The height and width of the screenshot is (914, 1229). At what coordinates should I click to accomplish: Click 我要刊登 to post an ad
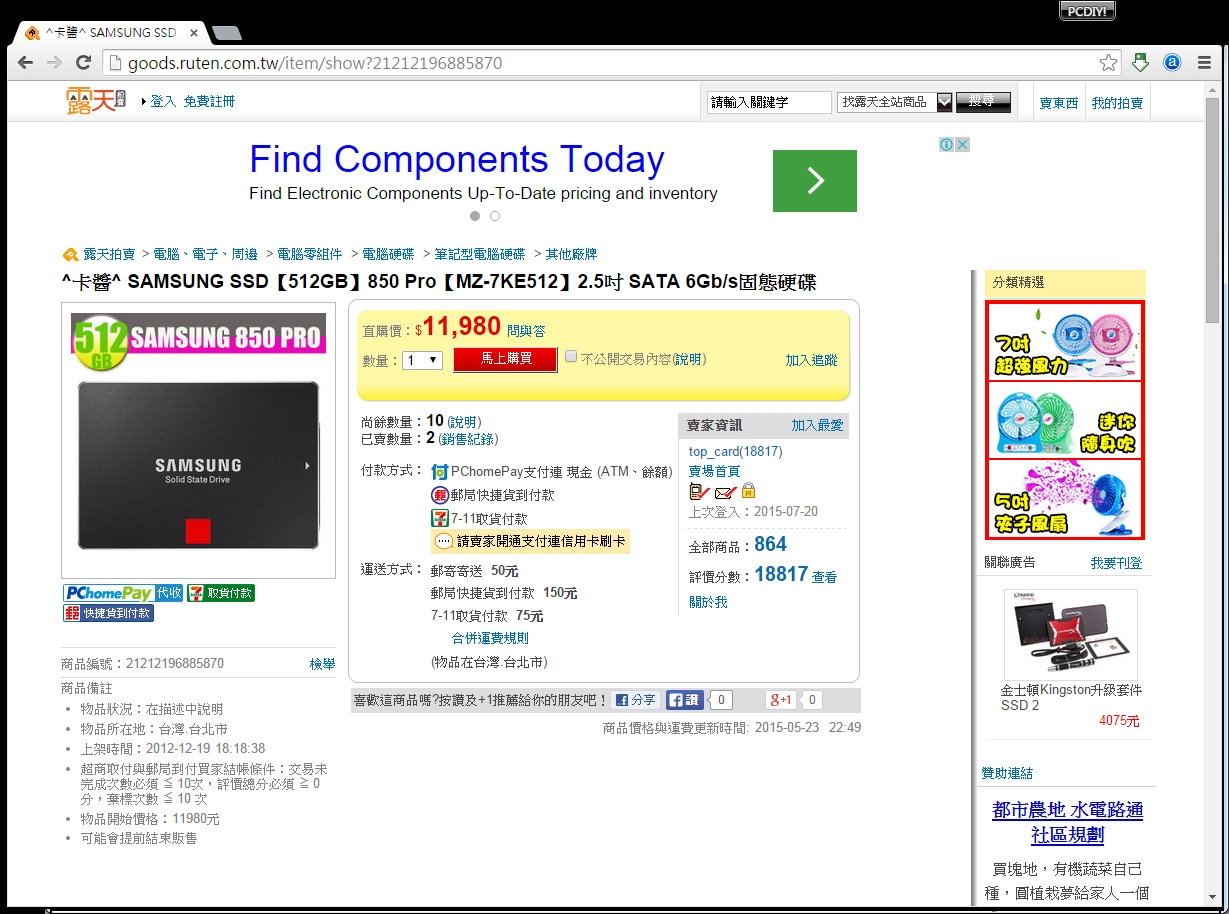click(1116, 563)
